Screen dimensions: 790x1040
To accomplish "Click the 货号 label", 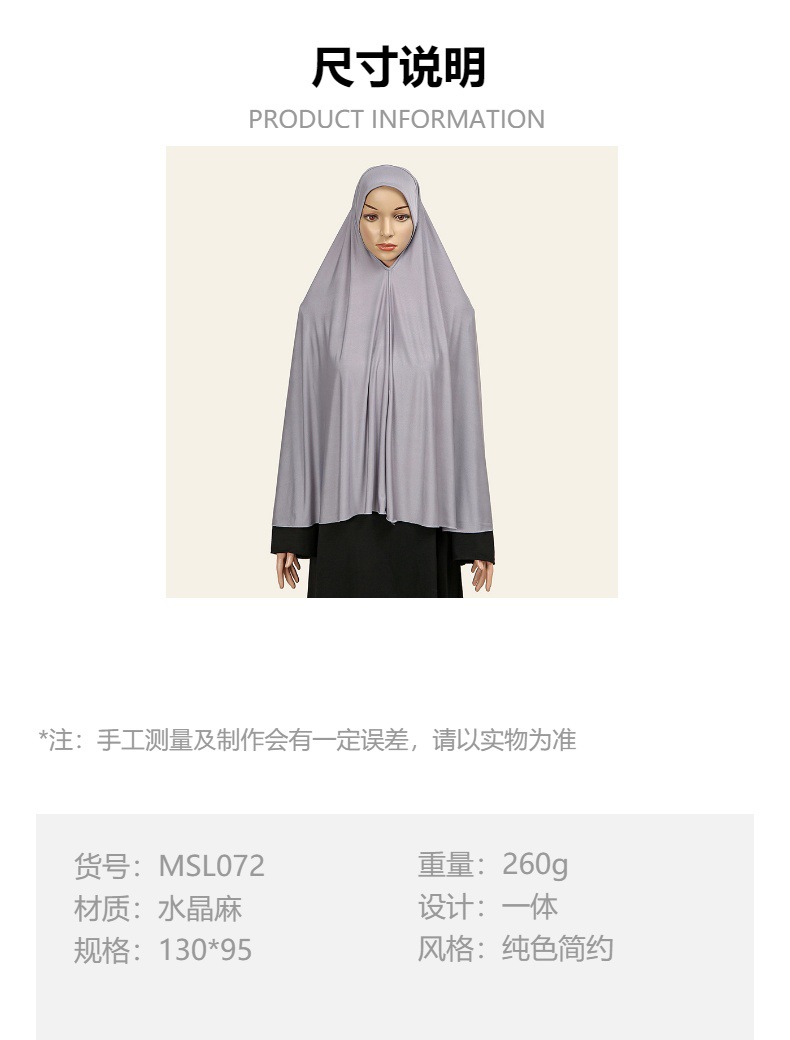I will point(101,866).
